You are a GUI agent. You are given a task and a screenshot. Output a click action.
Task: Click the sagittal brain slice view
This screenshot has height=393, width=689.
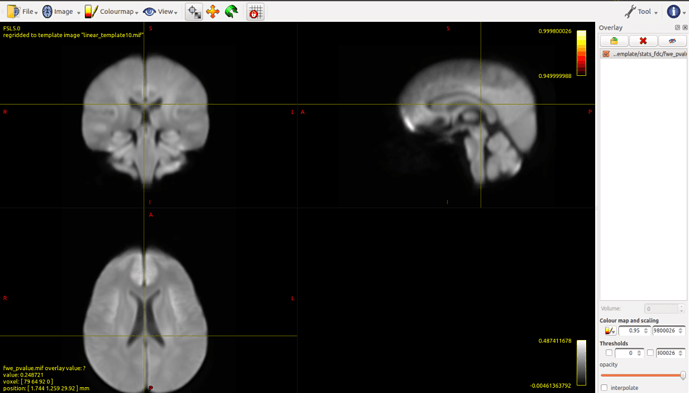point(468,121)
